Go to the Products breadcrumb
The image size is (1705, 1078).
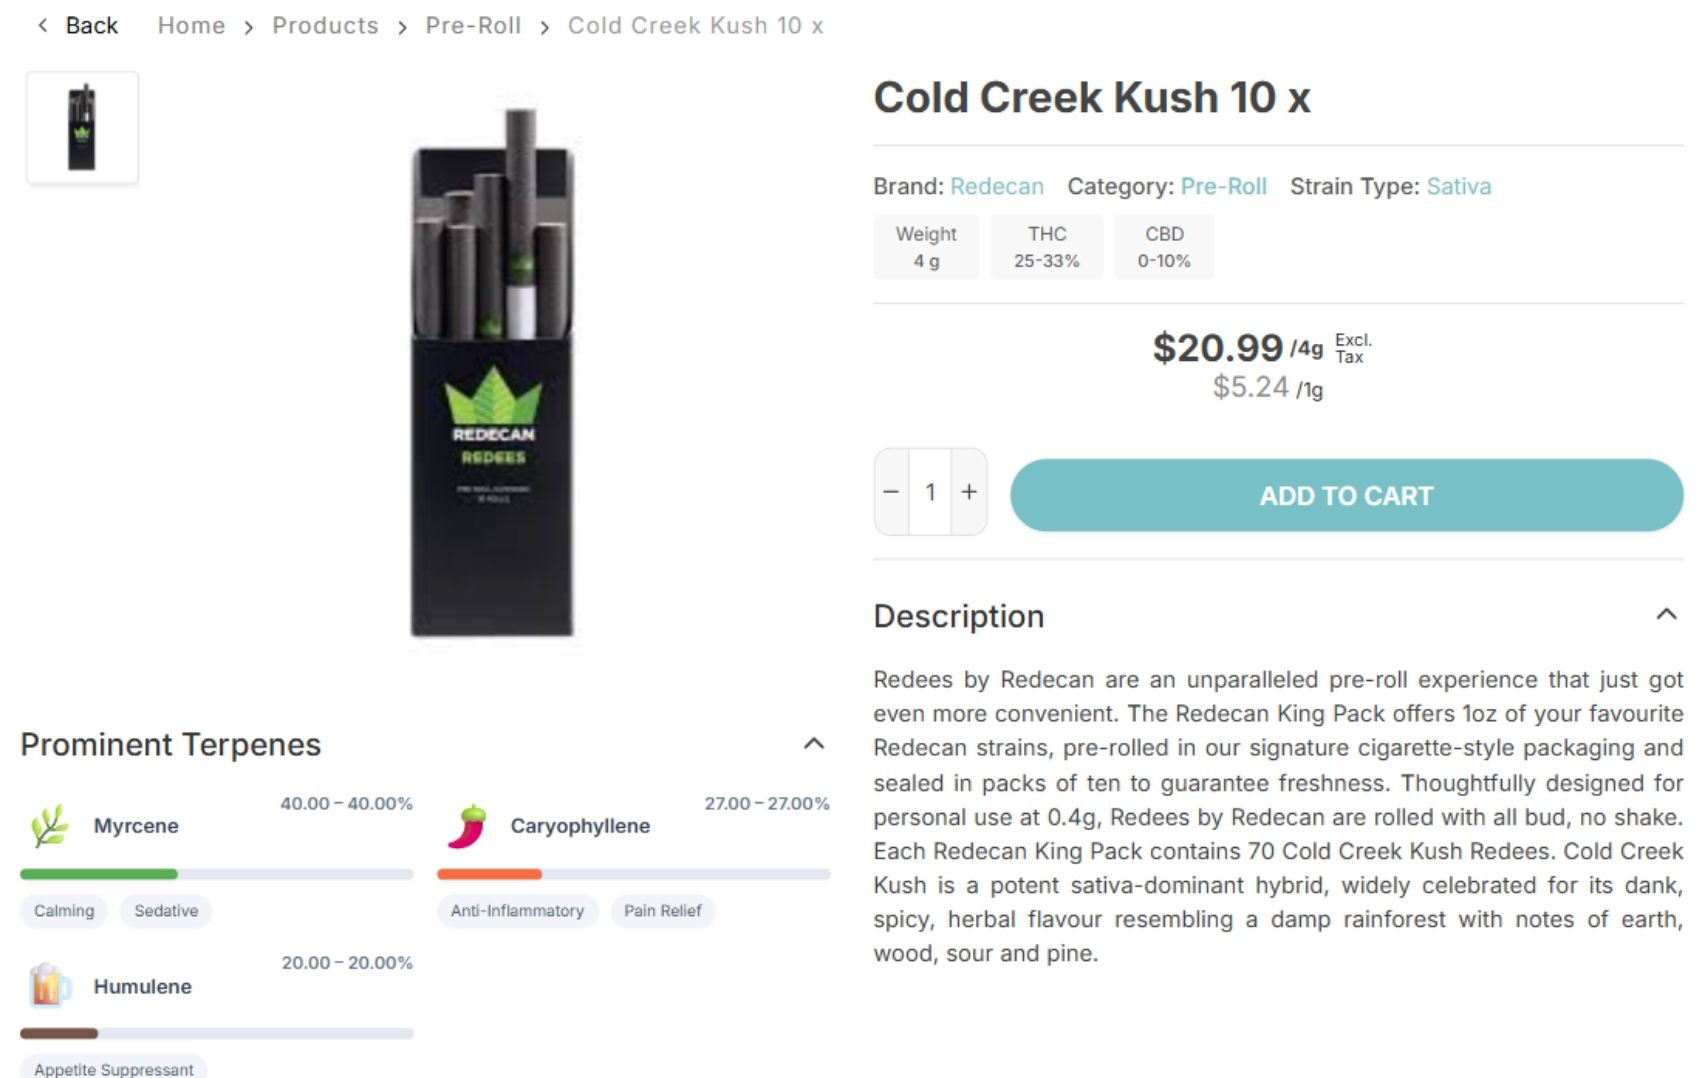coord(325,26)
